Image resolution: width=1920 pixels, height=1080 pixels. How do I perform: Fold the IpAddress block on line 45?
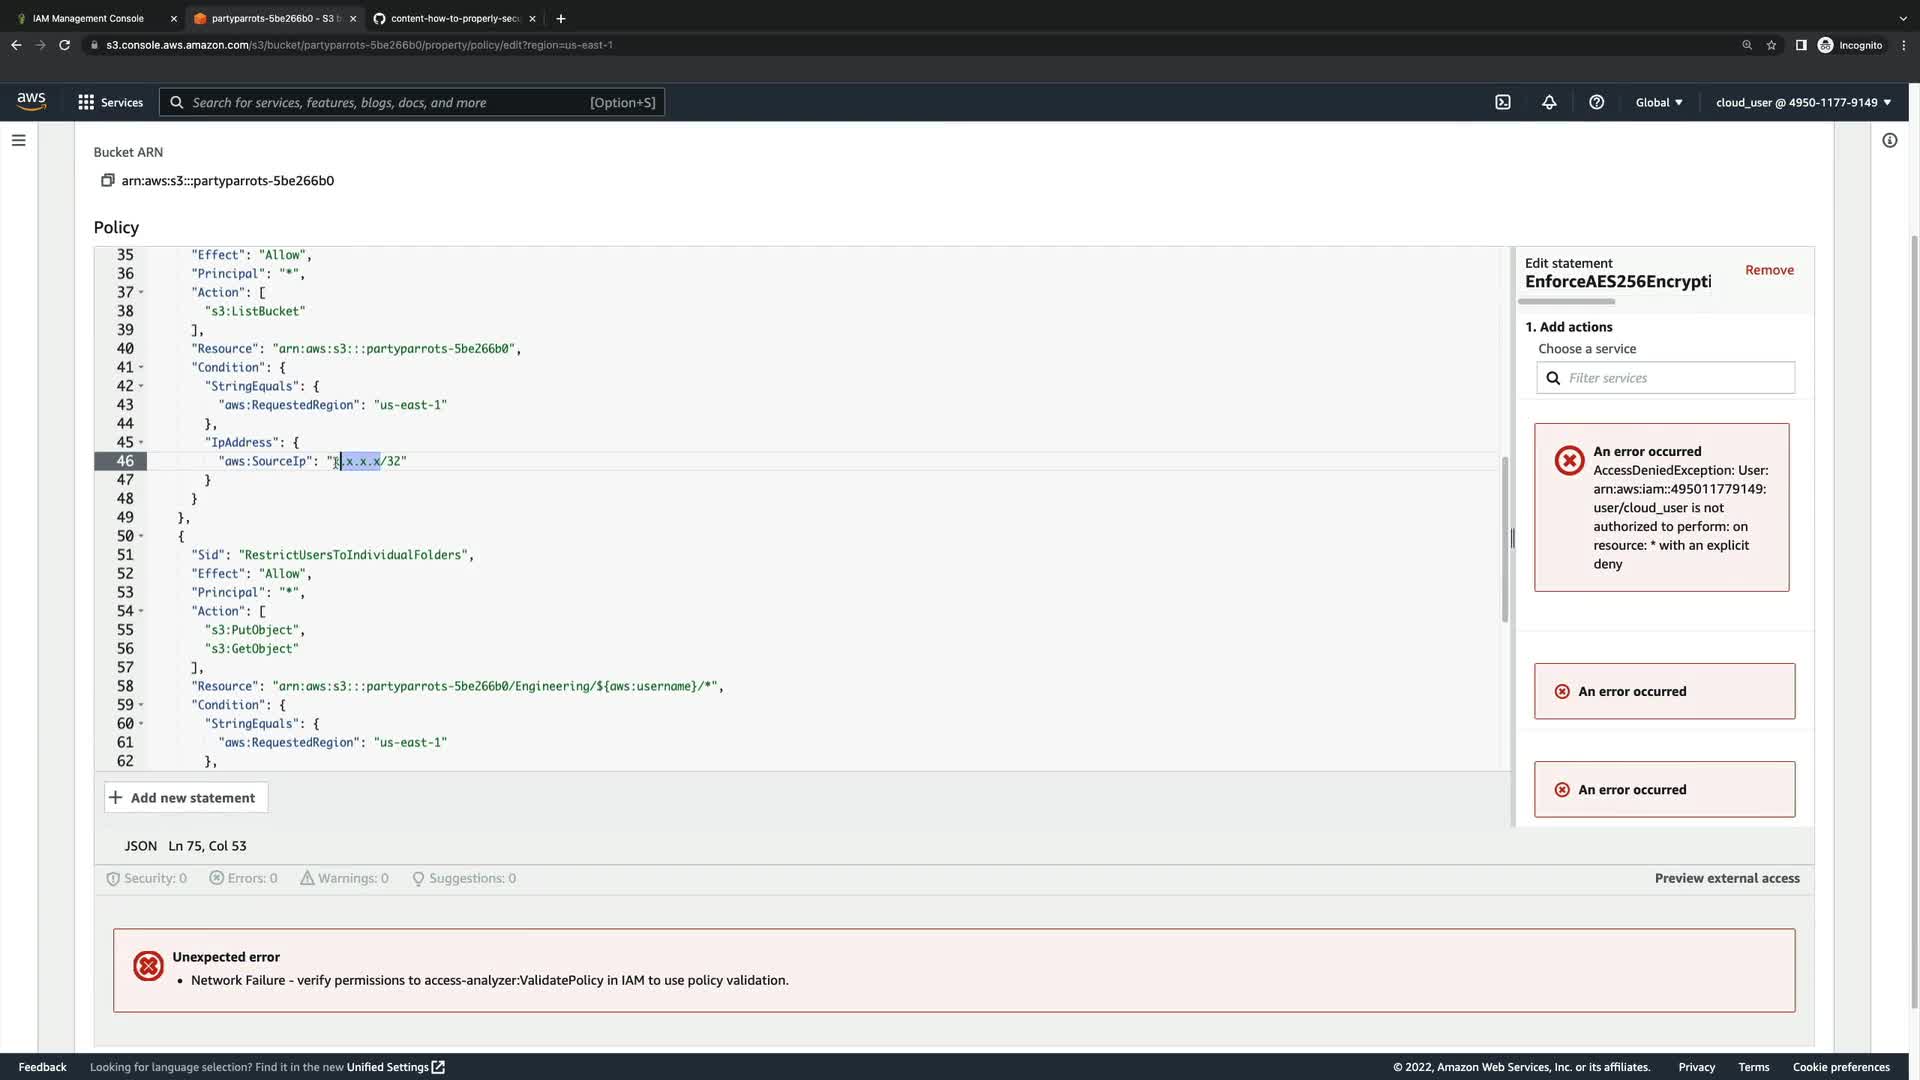click(141, 443)
